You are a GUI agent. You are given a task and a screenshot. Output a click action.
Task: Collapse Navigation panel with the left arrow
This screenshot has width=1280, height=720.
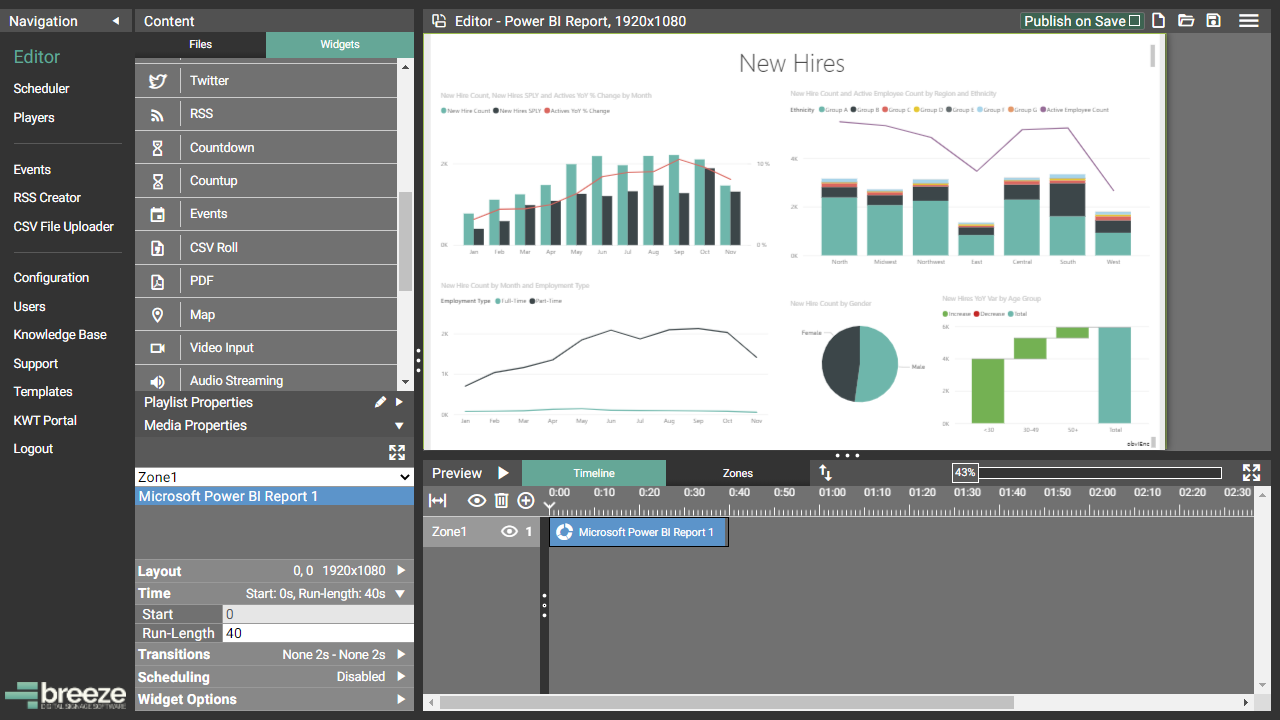(x=116, y=21)
